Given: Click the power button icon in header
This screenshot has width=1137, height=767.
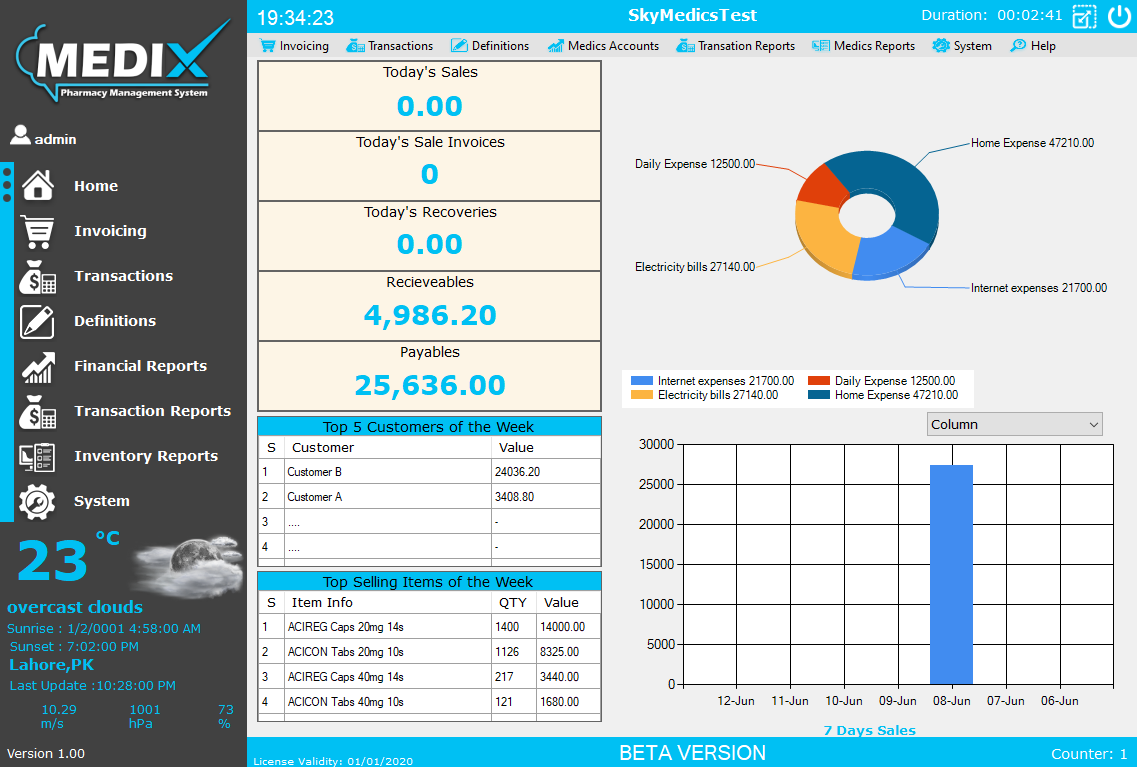Looking at the screenshot, I should (1119, 16).
